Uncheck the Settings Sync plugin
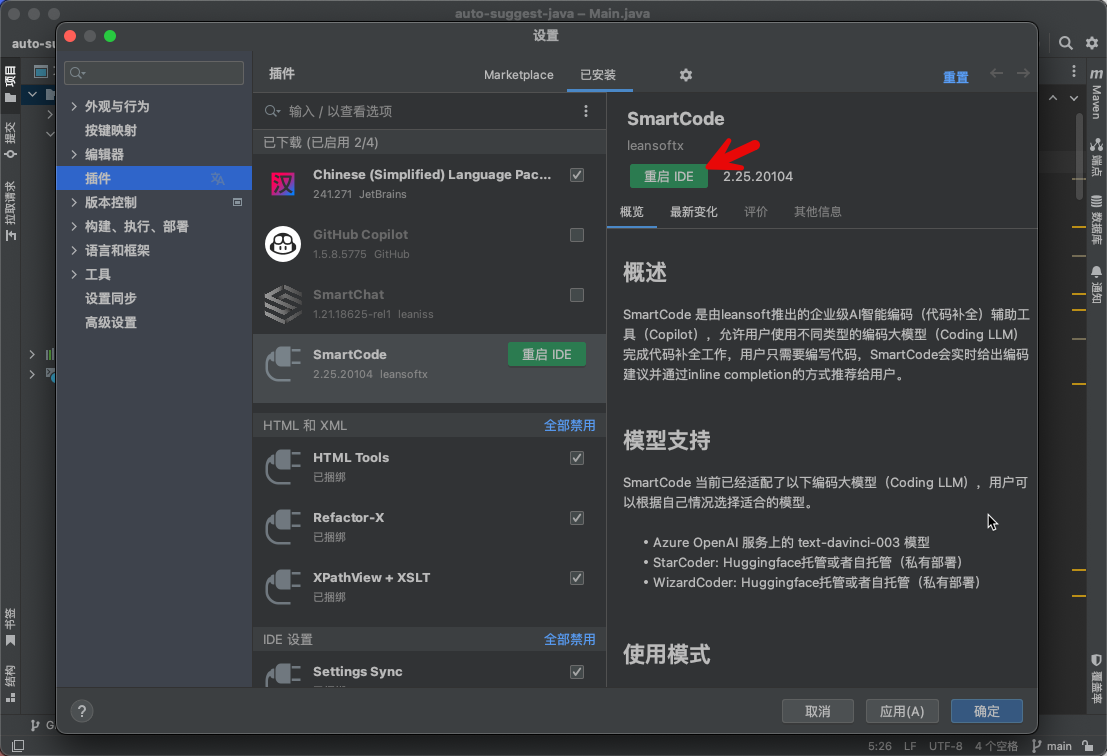 click(x=577, y=672)
